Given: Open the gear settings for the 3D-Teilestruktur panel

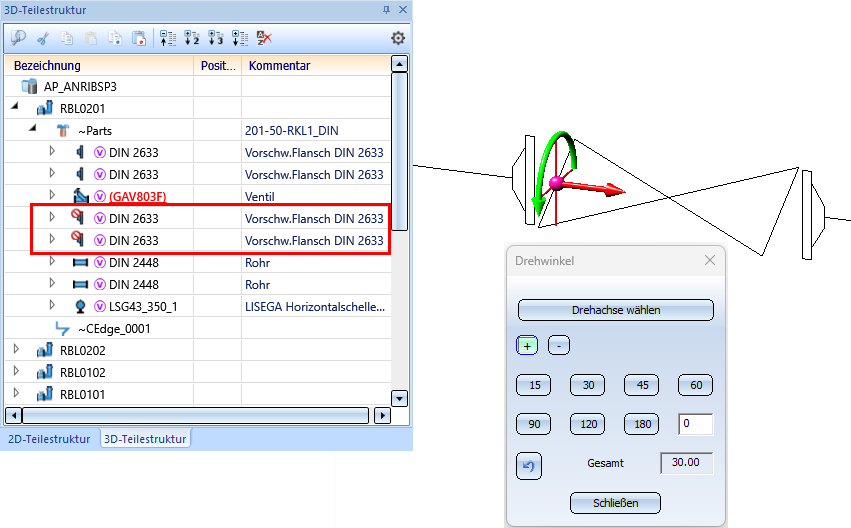Looking at the screenshot, I should [398, 38].
